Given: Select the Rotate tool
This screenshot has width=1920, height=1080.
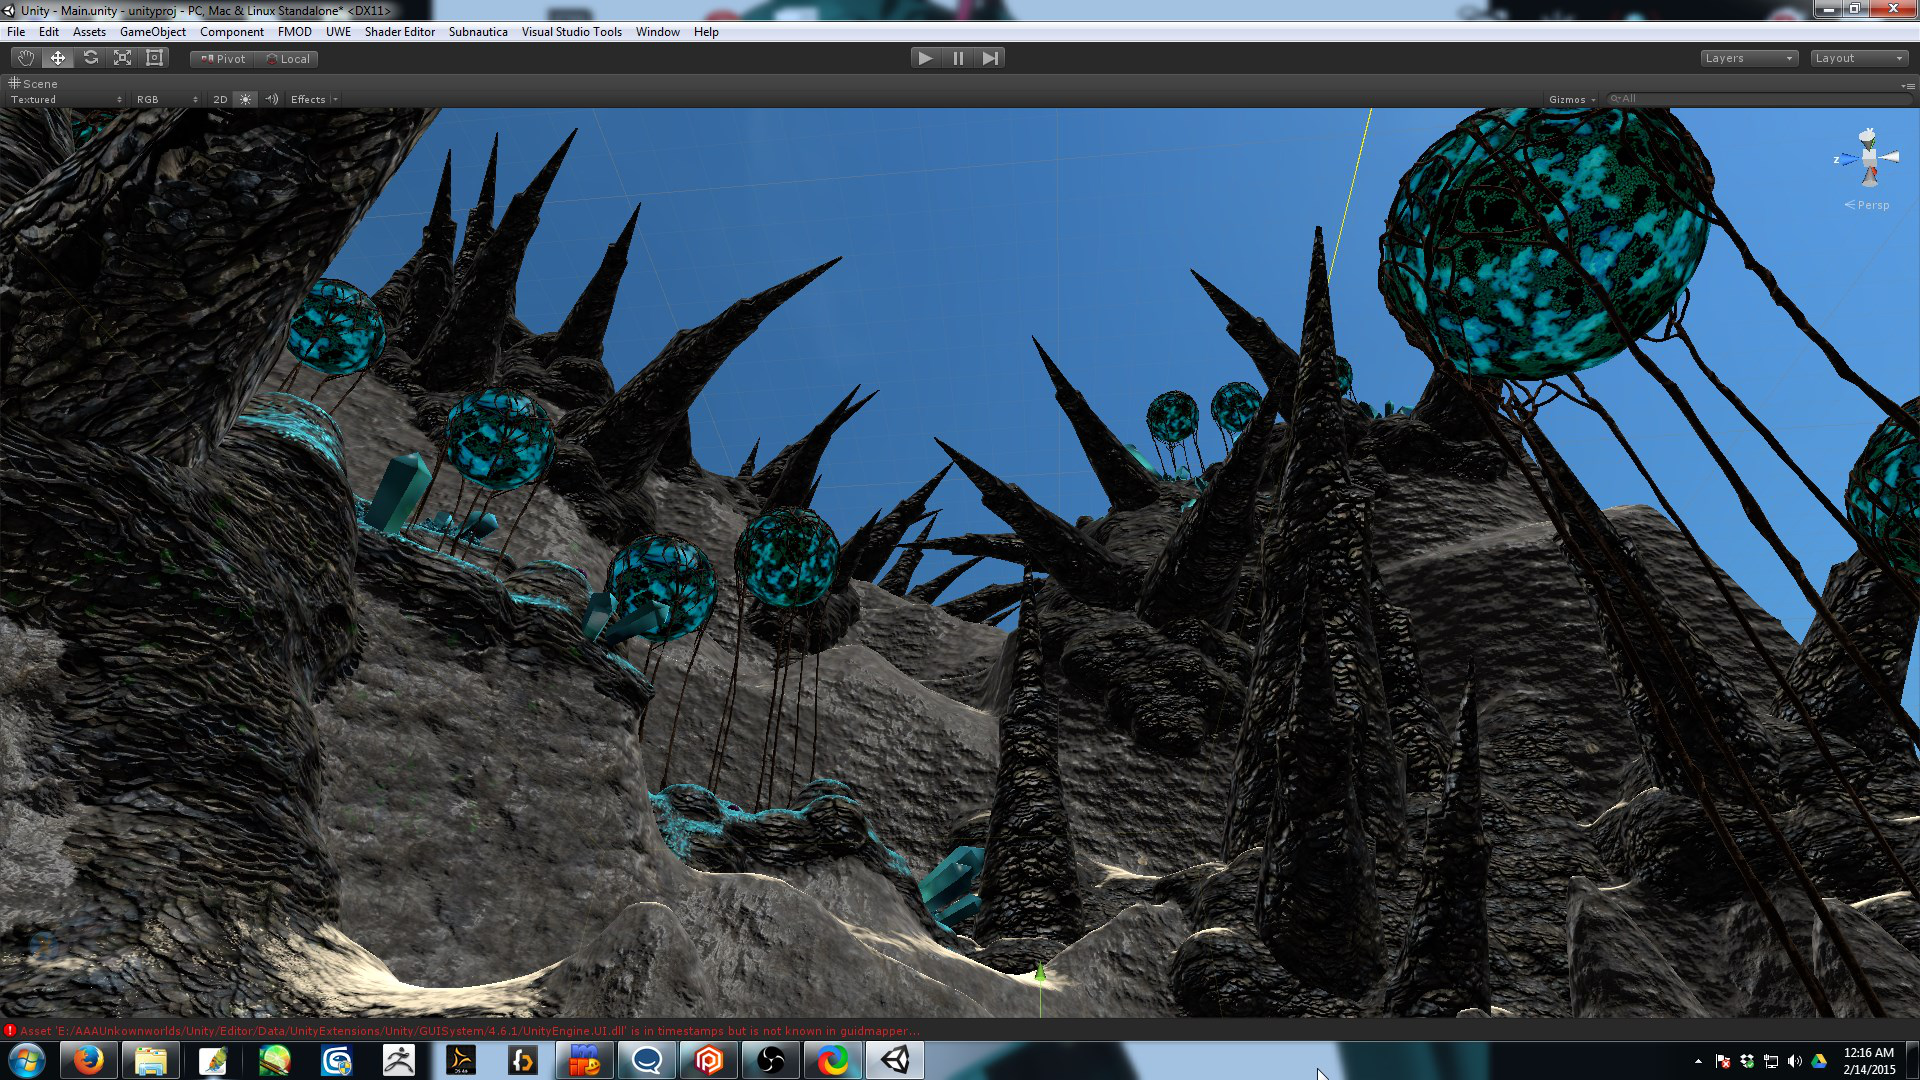Looking at the screenshot, I should pyautogui.click(x=90, y=58).
